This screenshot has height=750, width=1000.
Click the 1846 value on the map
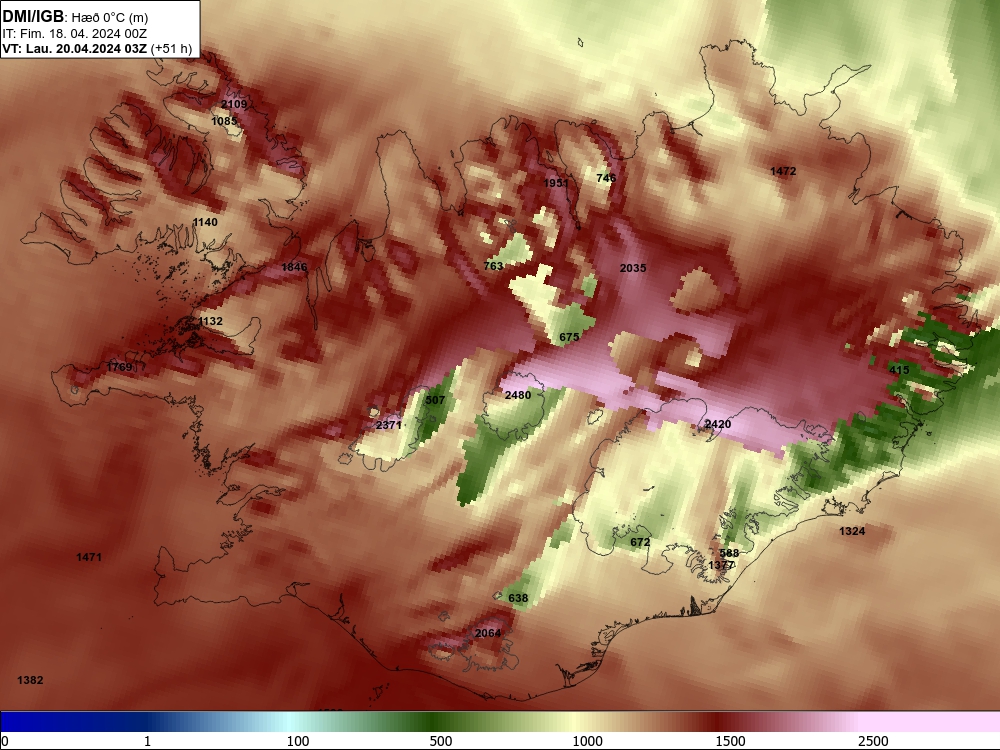tap(294, 267)
